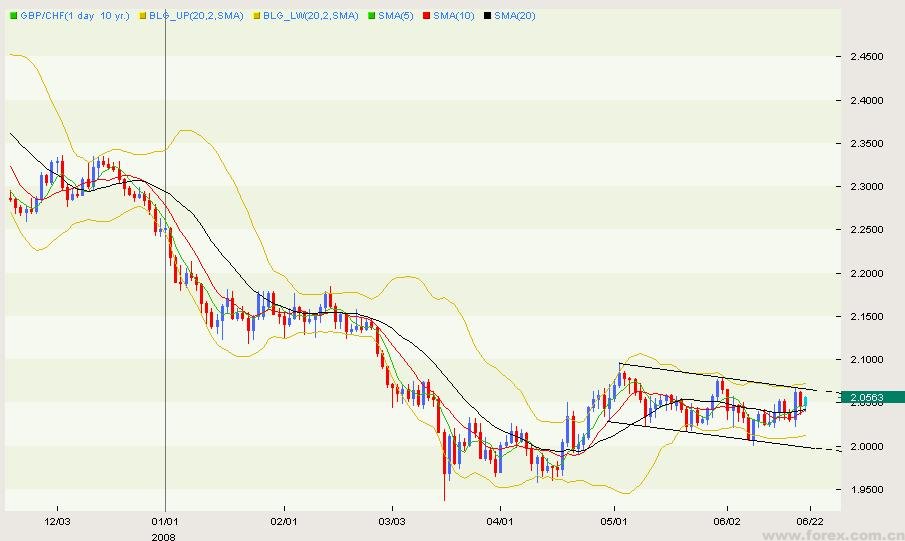
Task: Select the 03/03 date axis label
Action: pyautogui.click(x=393, y=521)
